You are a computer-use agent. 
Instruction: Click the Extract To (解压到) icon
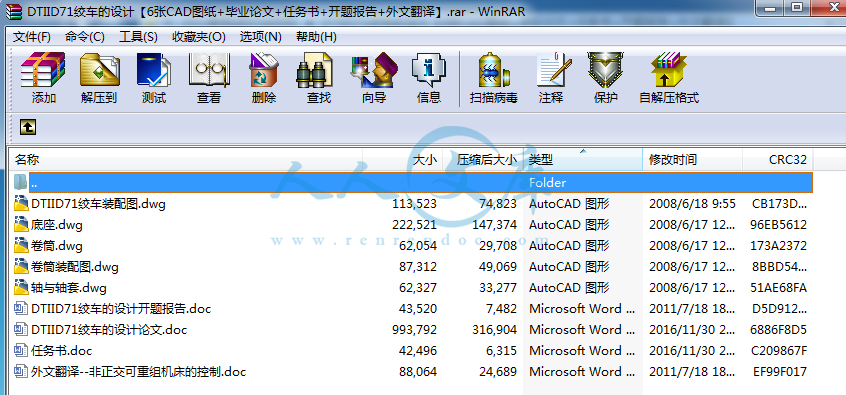pos(99,70)
